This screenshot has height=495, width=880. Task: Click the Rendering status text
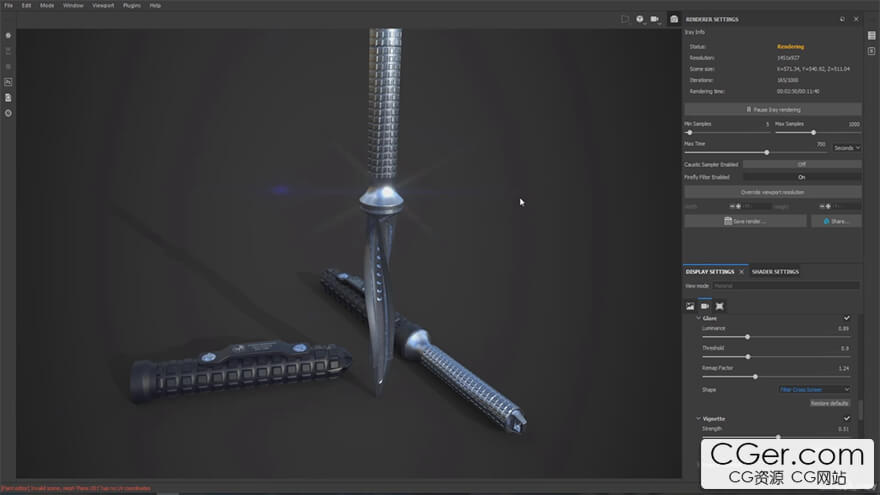(x=791, y=47)
